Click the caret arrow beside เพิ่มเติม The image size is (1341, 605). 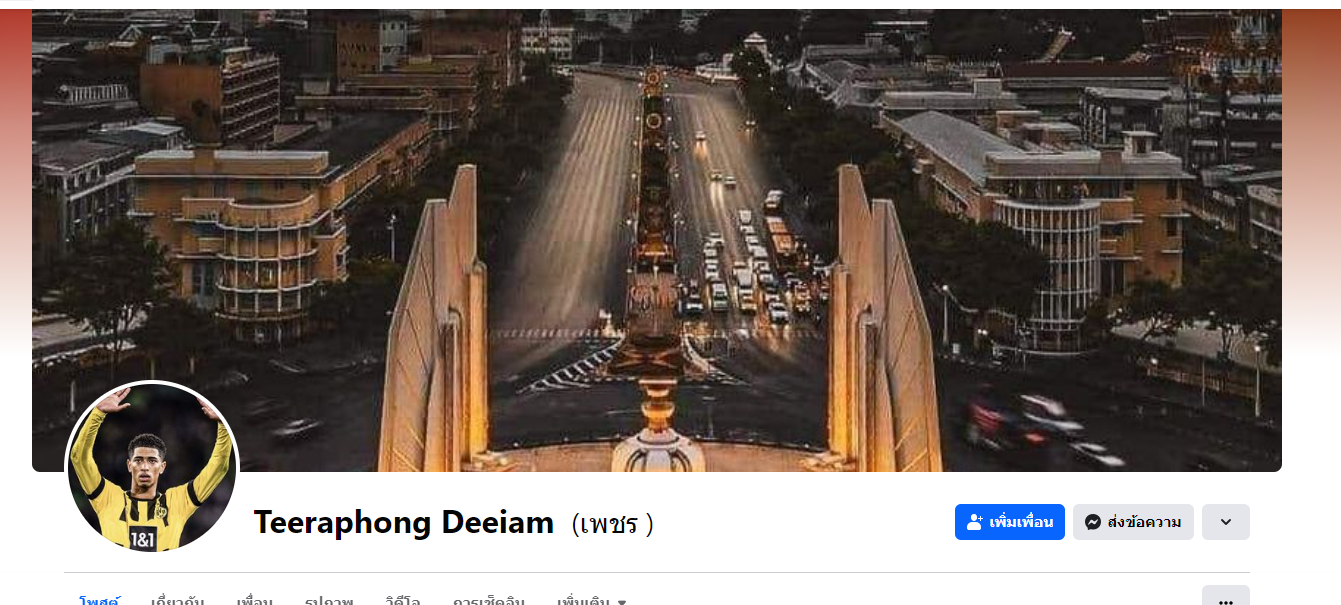point(622,602)
